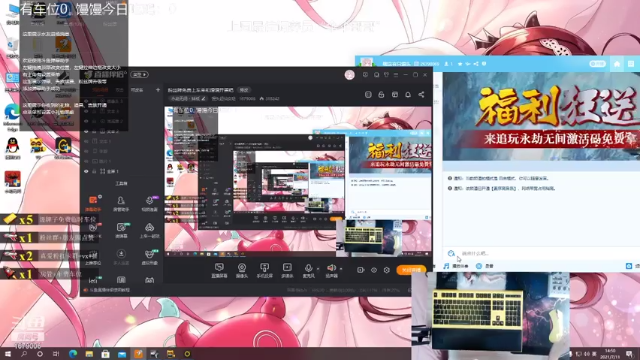Click the lock icon in stream header
640x360 pixels.
[x=381, y=94]
